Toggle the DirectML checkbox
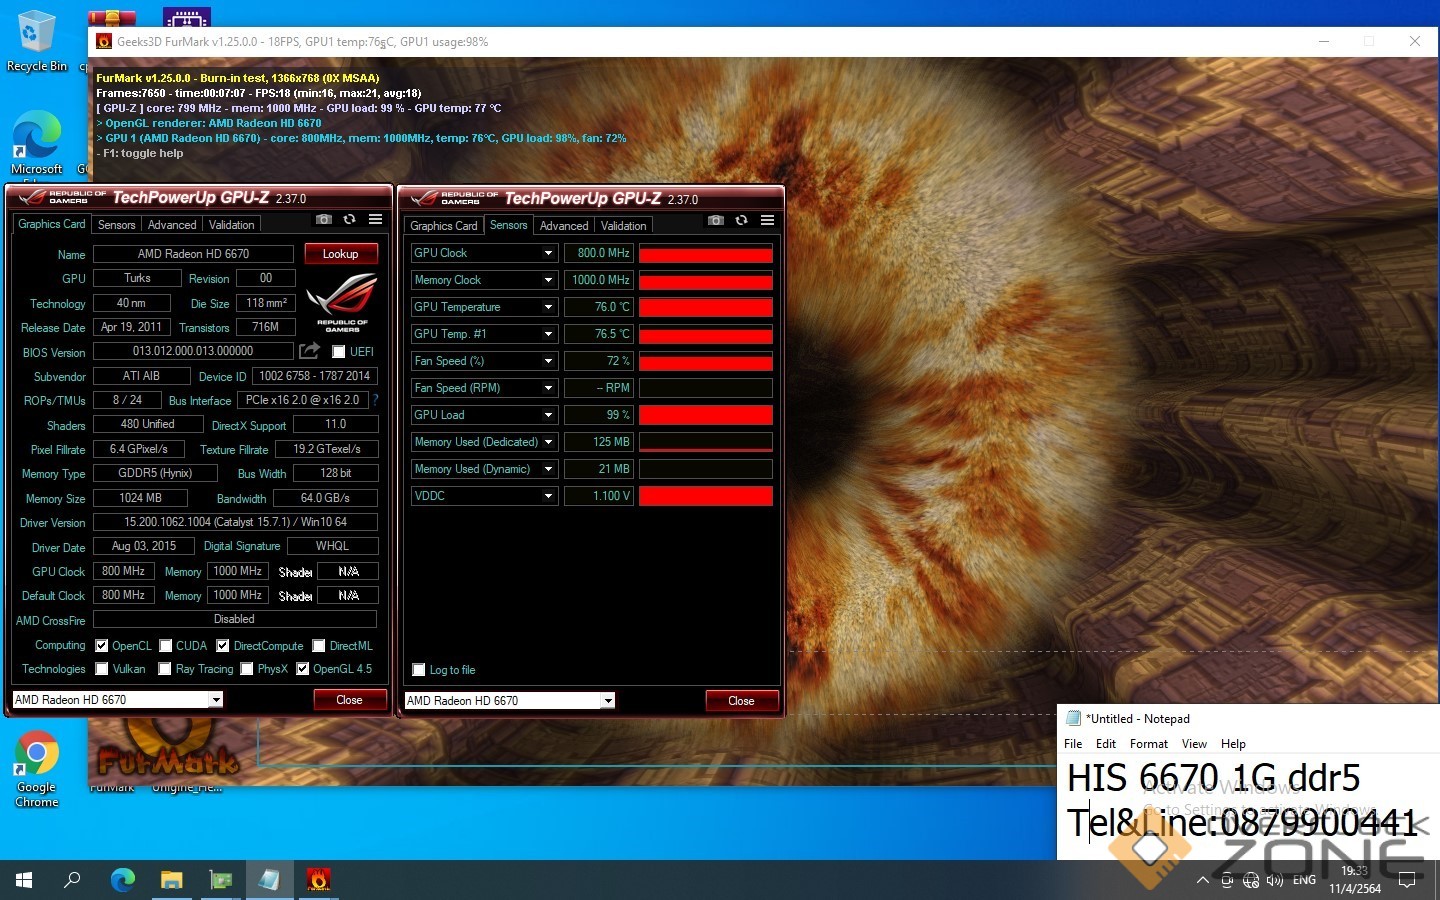Screen dimensions: 1440x900 point(319,646)
